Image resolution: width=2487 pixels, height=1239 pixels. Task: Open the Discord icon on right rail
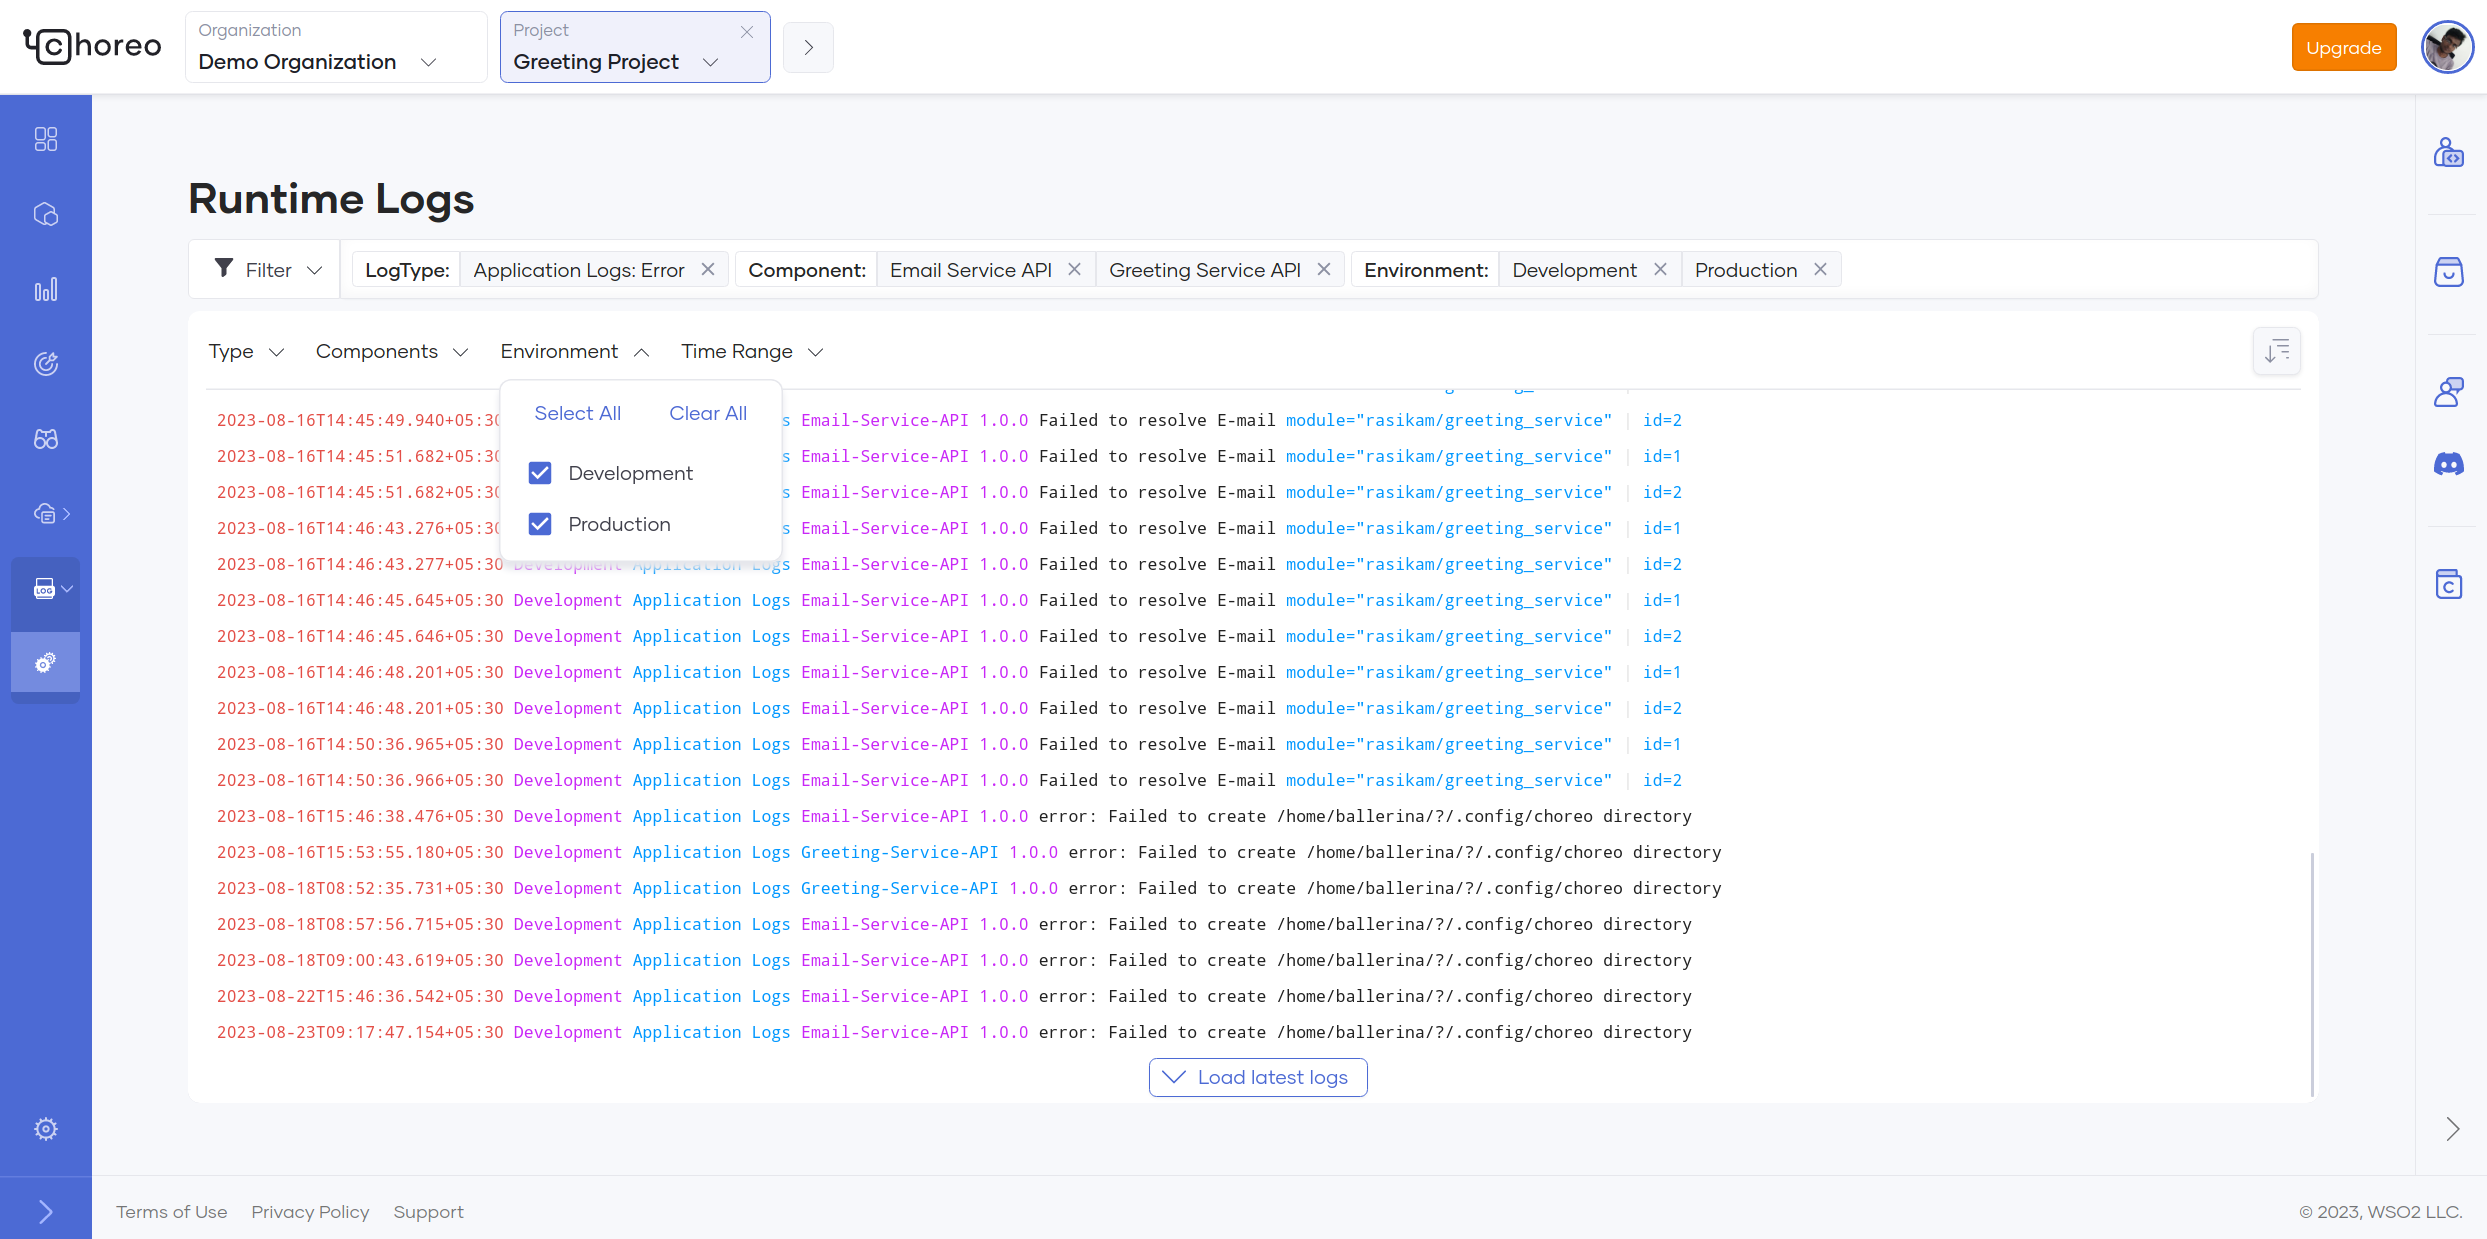[x=2448, y=464]
